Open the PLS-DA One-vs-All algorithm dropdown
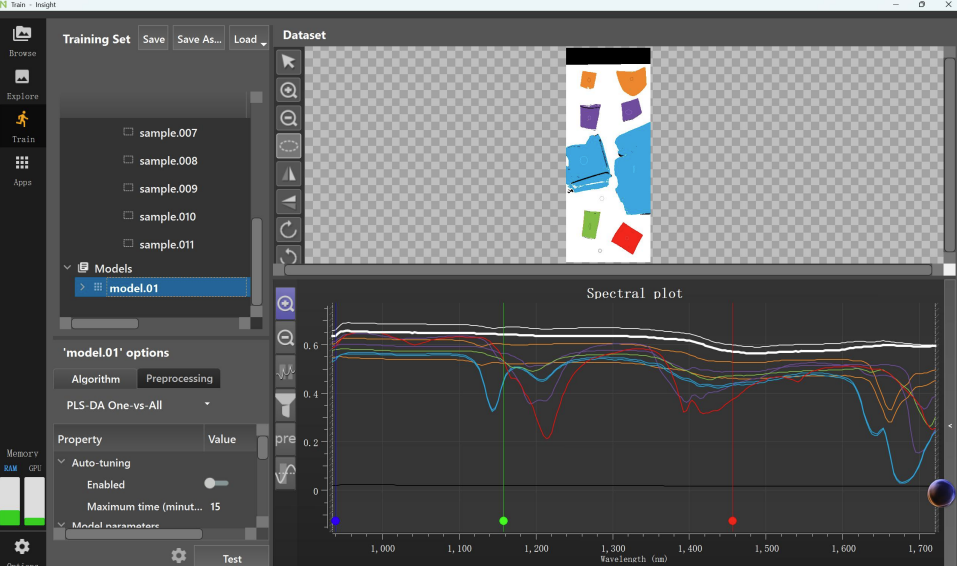The height and width of the screenshot is (566, 957). click(x=138, y=405)
